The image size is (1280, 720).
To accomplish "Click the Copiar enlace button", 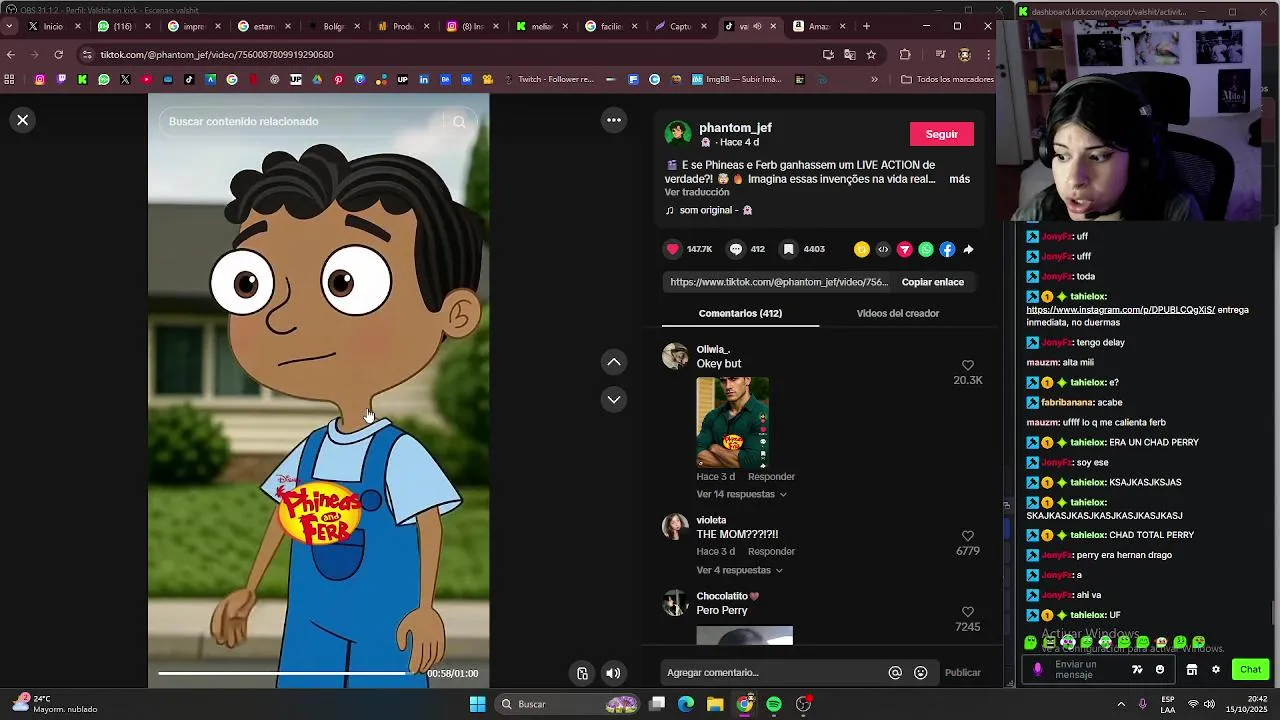I will 933,282.
